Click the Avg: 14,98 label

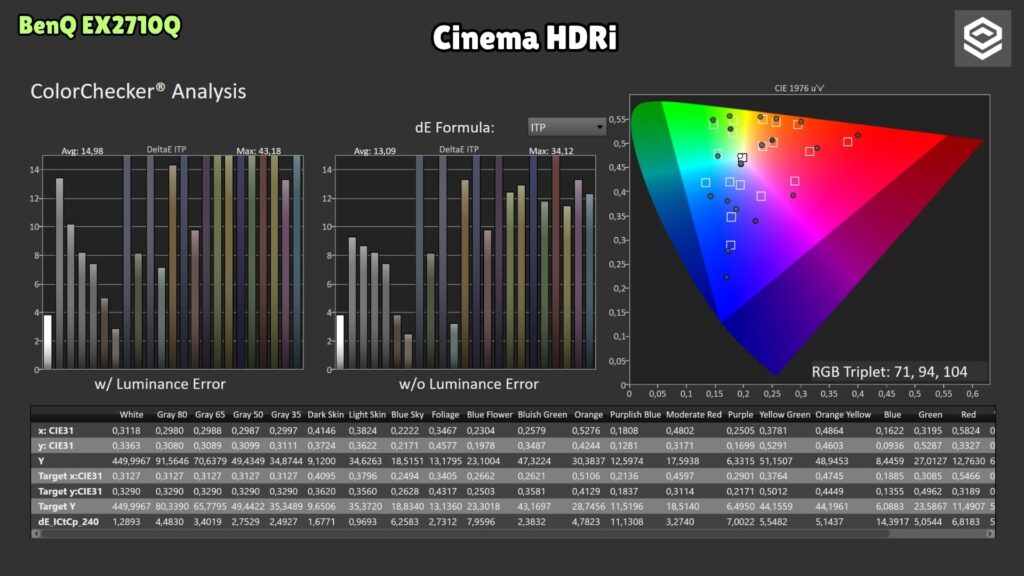[82, 151]
